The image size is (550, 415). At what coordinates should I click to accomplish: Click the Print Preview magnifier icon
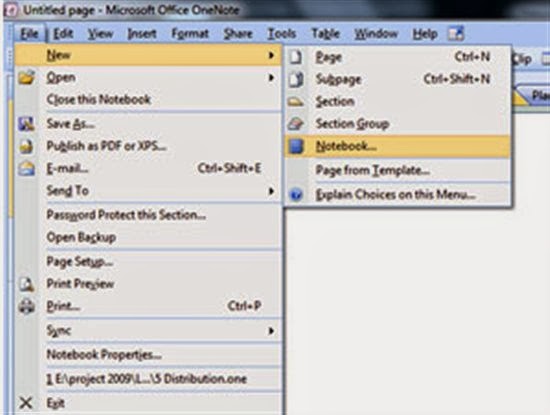tap(27, 284)
